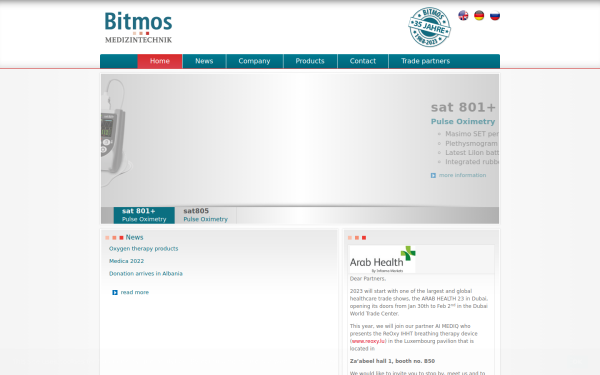Click the News section heading

(x=134, y=238)
